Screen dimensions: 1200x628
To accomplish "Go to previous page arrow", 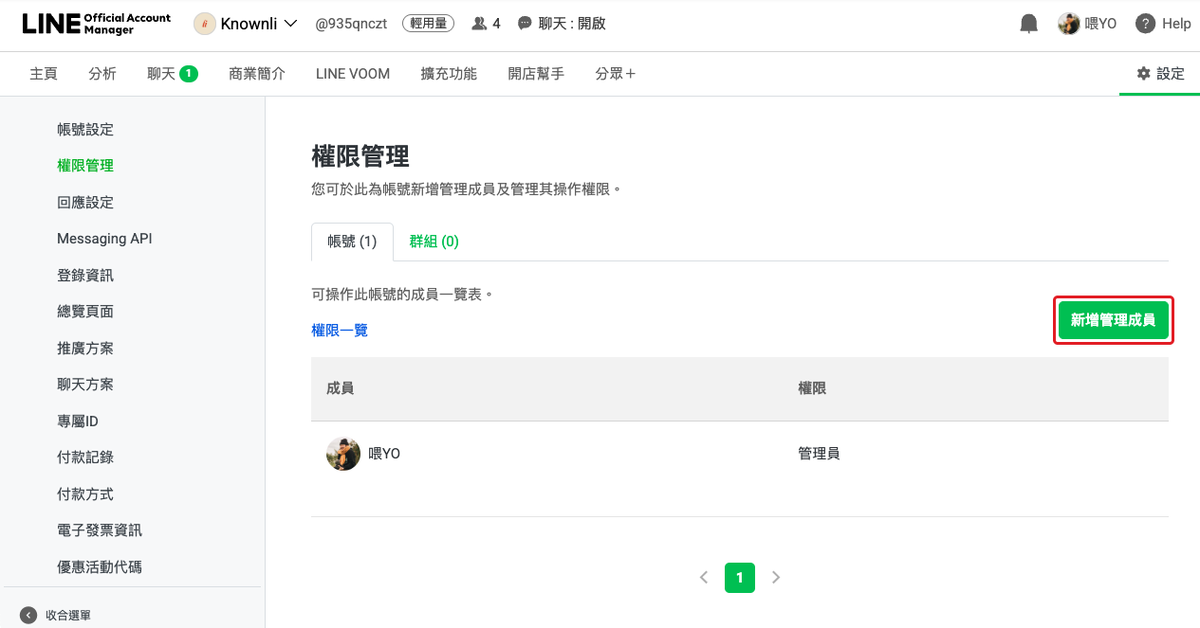I will click(704, 577).
